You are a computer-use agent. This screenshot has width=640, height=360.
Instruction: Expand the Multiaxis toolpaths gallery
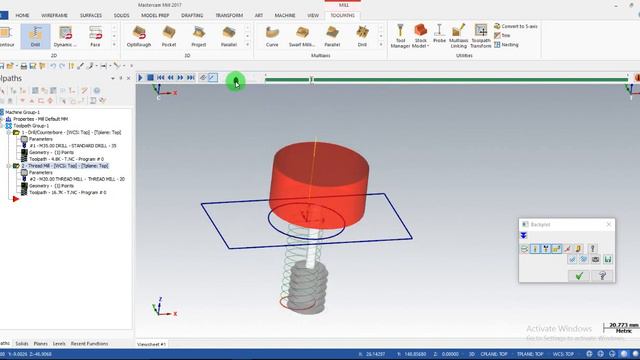click(x=380, y=45)
